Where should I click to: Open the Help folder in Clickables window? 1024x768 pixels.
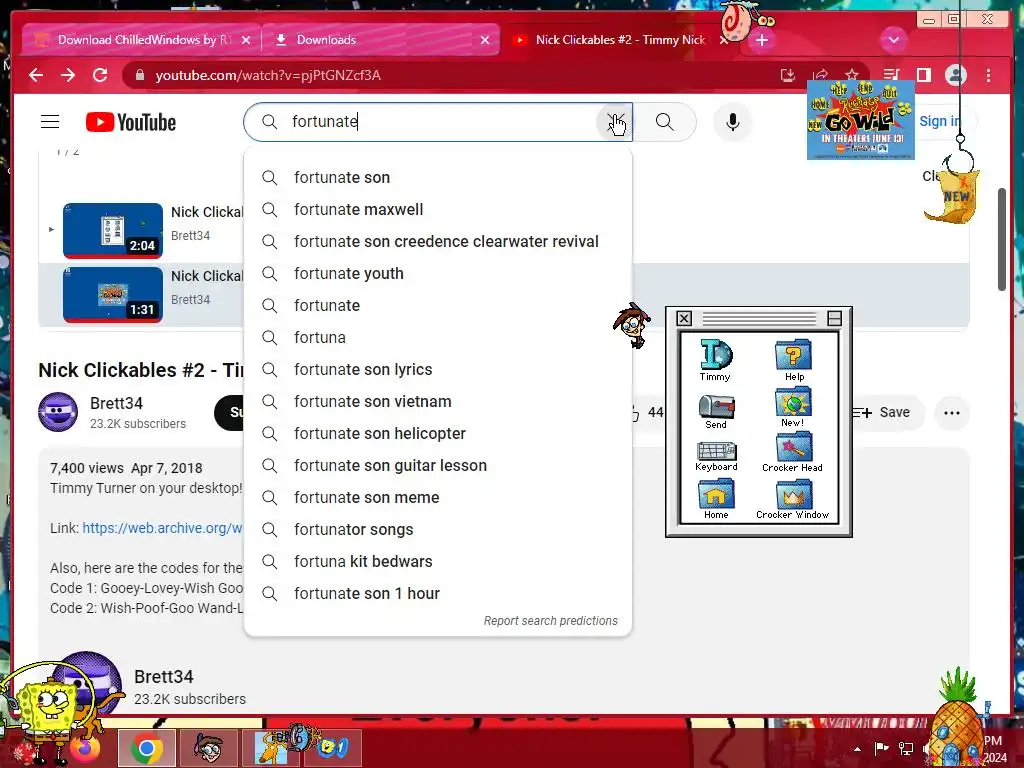[793, 359]
